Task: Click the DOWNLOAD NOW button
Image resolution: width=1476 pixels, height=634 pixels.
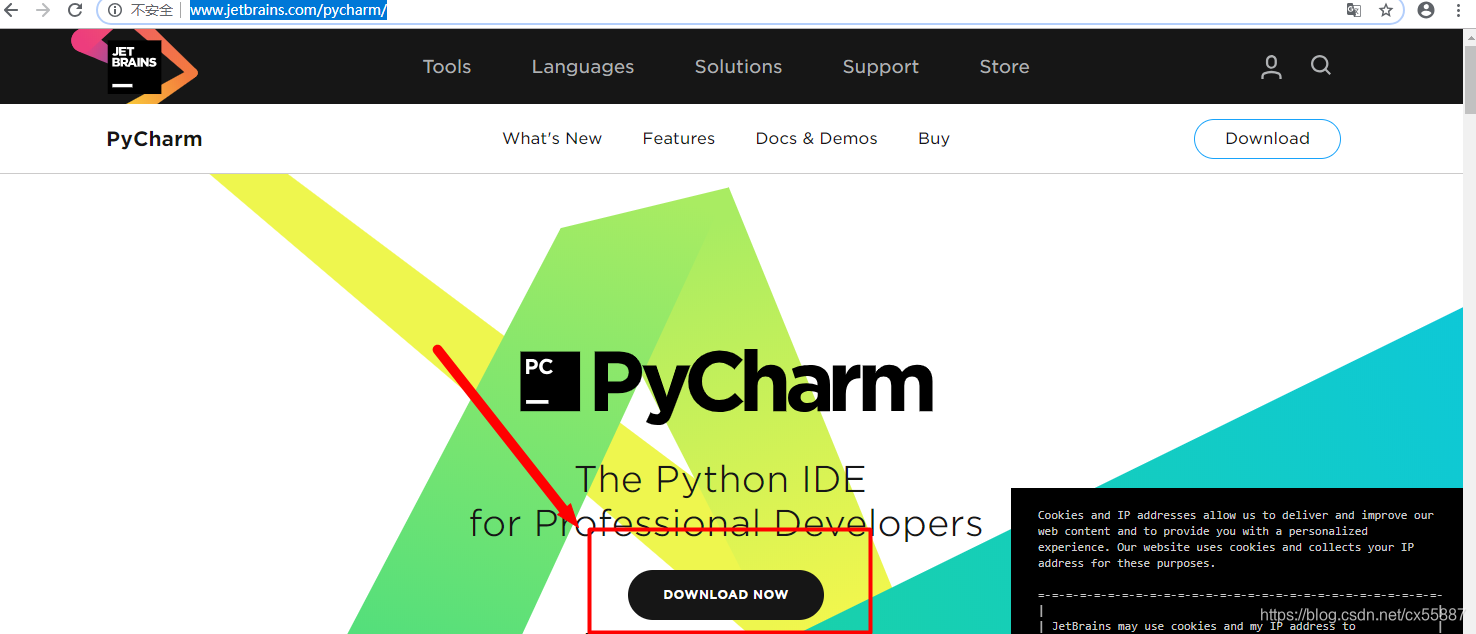Action: (726, 595)
